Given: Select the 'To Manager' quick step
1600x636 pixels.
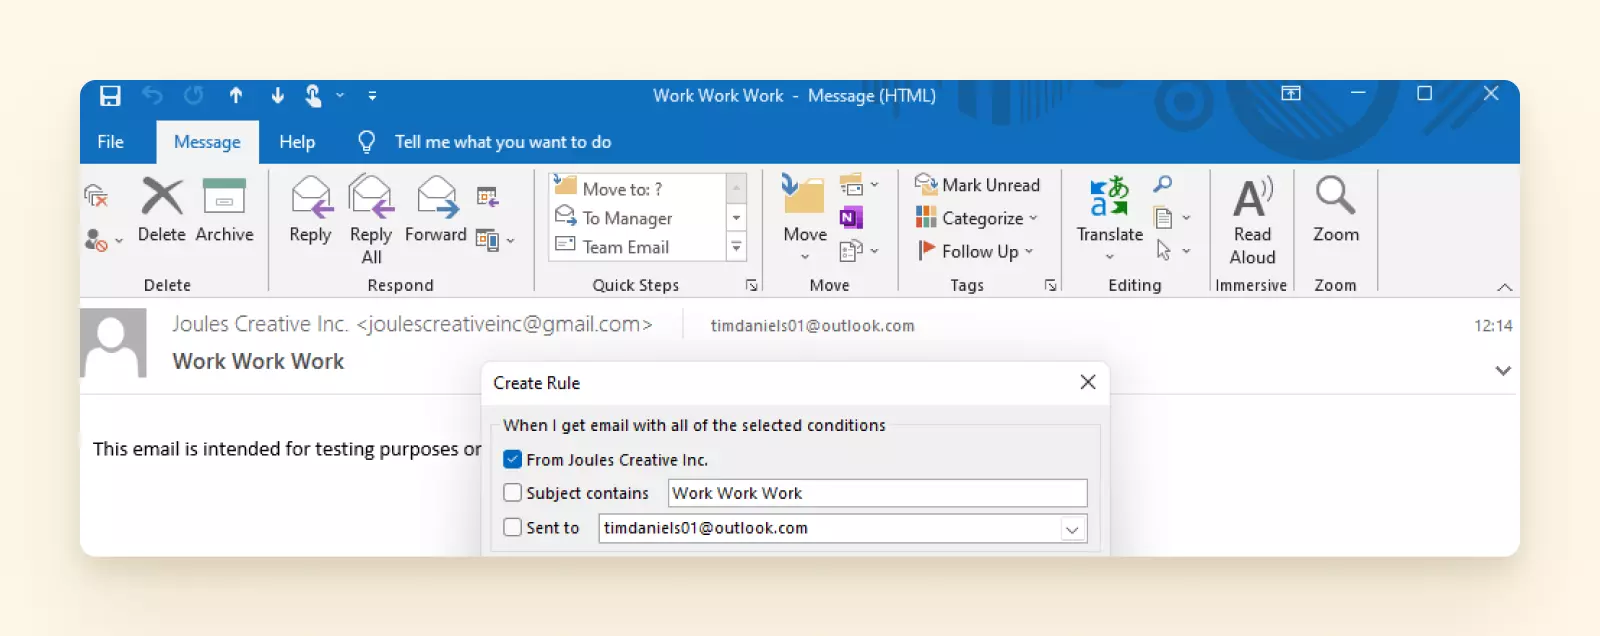Looking at the screenshot, I should (637, 217).
